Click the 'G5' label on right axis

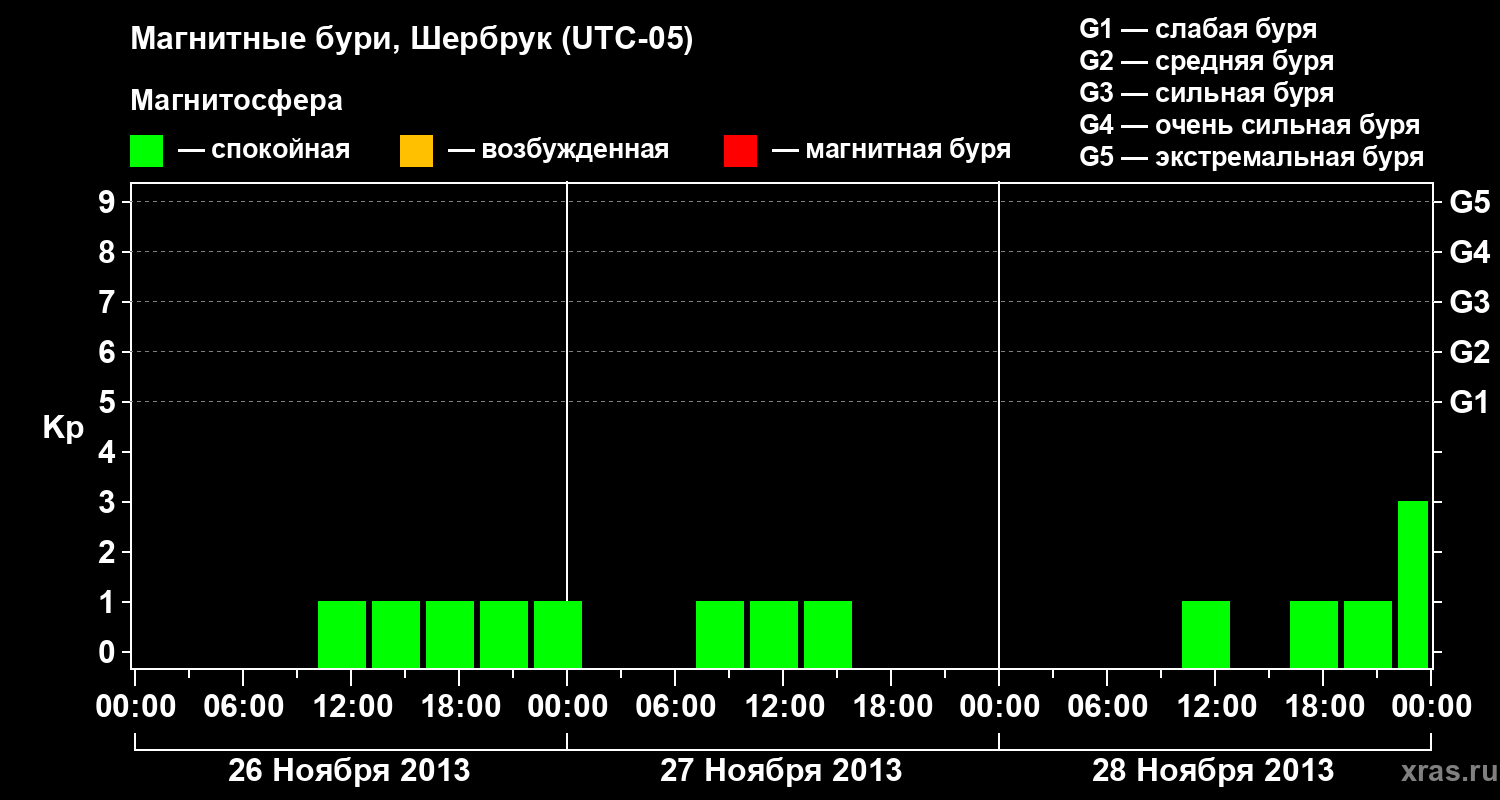pyautogui.click(x=1469, y=202)
